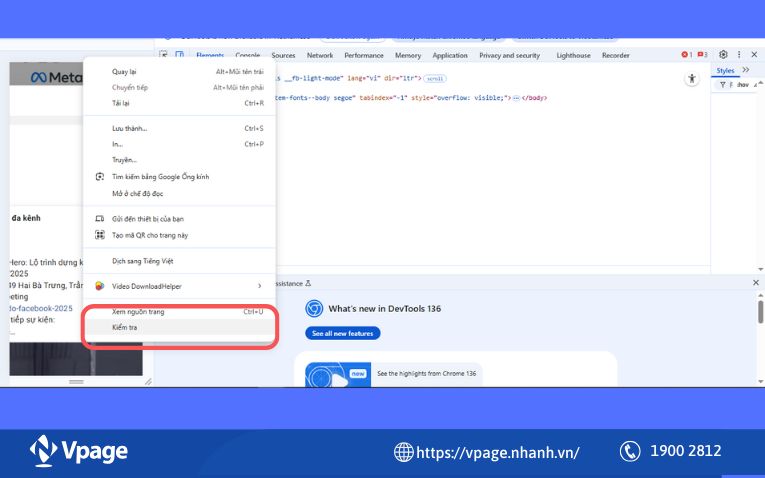This screenshot has height=478, width=765.
Task: Select Tìm kiếm bằng Google Ống kính
Action: coord(180,177)
